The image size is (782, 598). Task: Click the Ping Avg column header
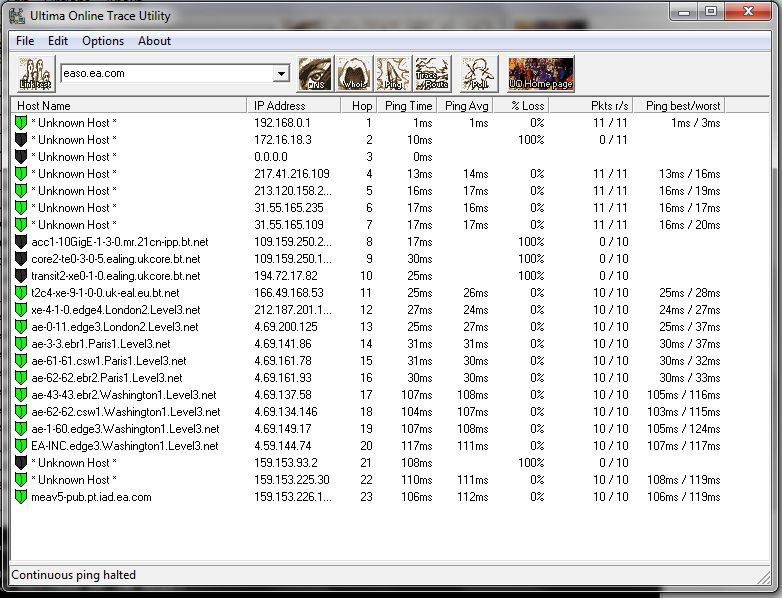point(466,106)
